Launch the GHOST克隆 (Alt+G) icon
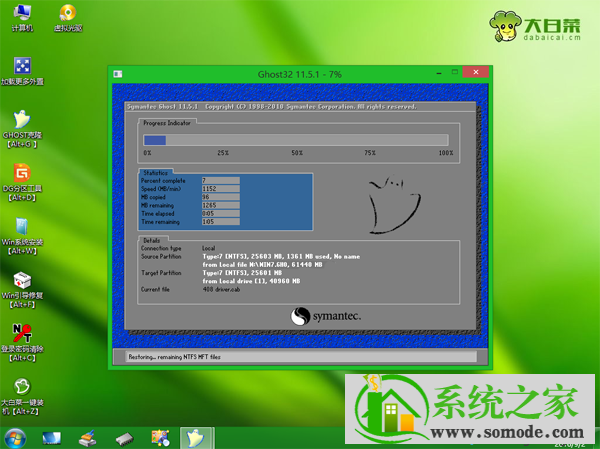Image resolution: width=600 pixels, height=449 pixels. (22, 129)
